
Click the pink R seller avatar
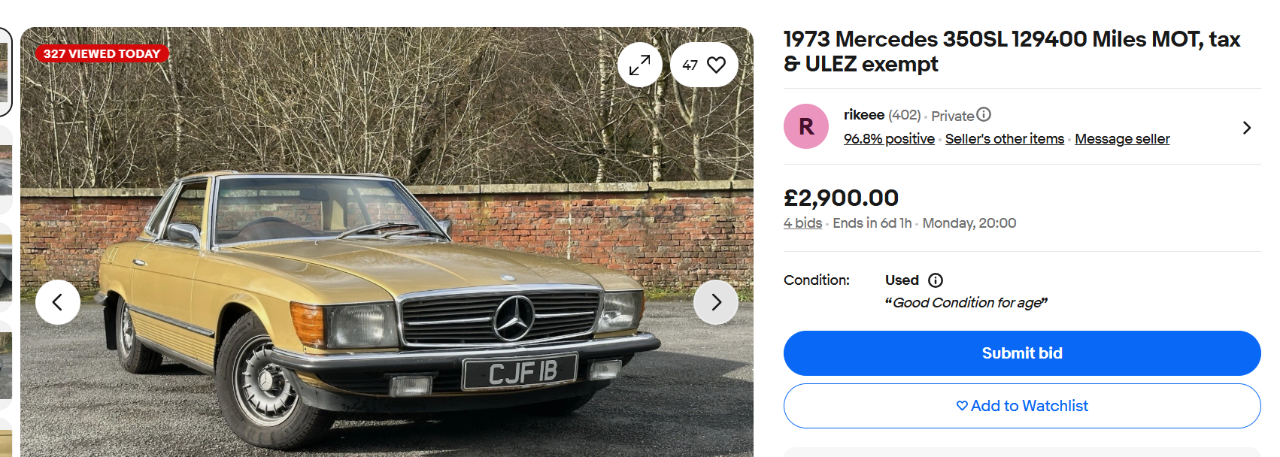(806, 127)
